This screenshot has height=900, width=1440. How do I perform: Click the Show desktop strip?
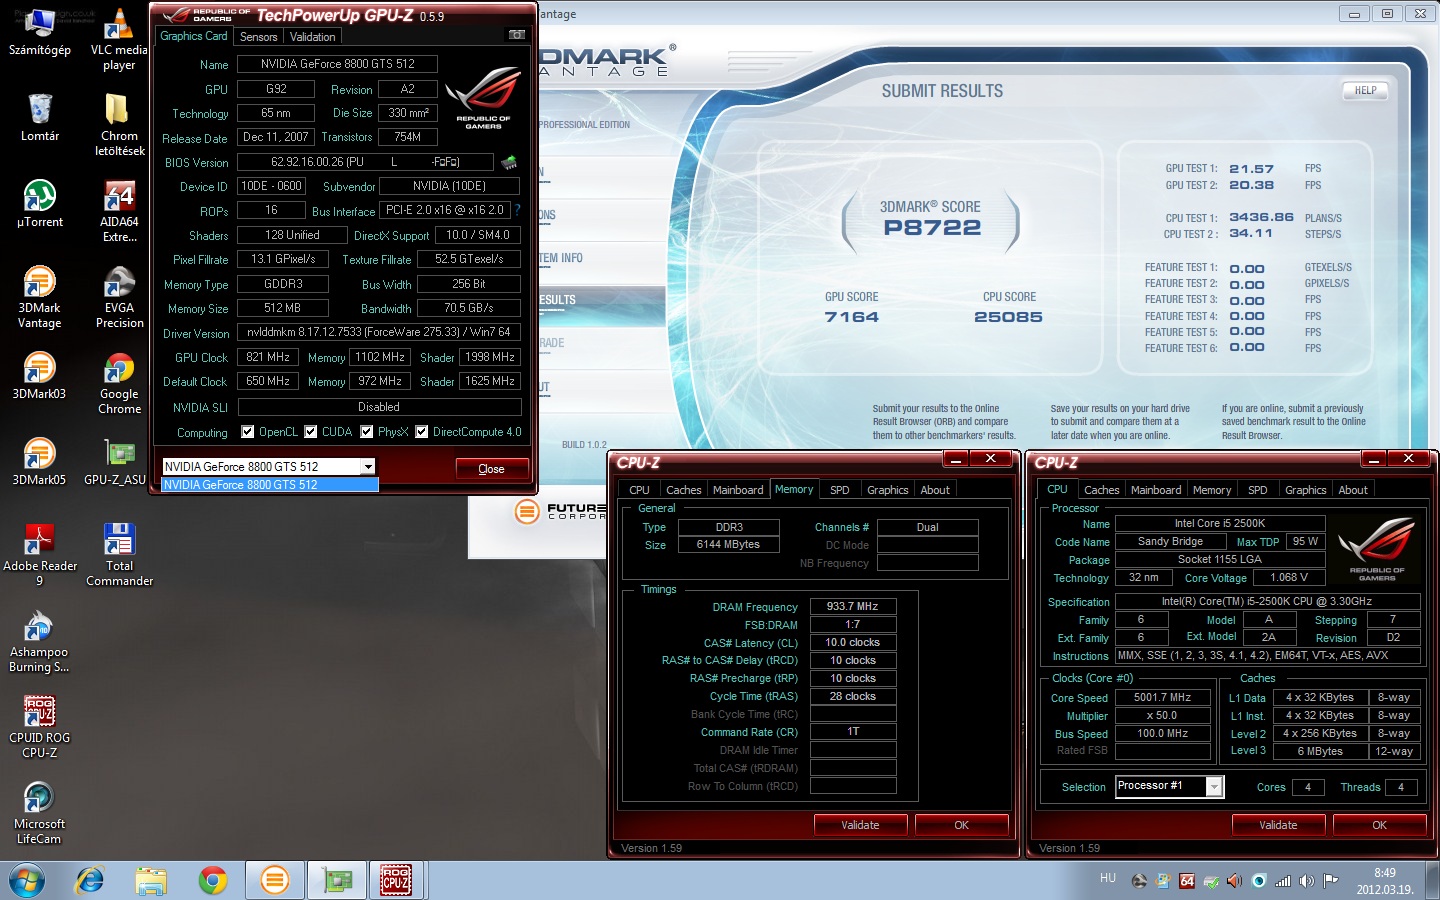(x=1432, y=881)
